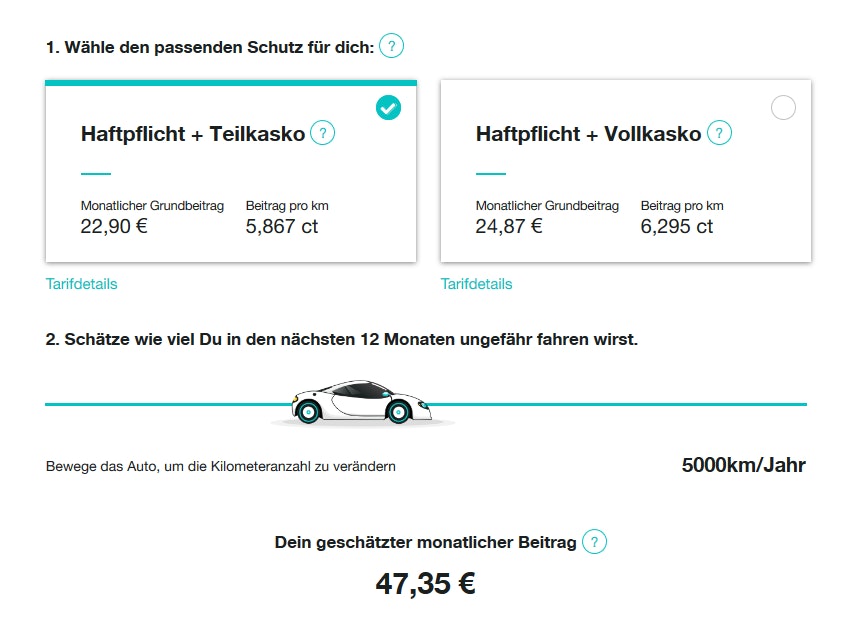Click help icon next to Haftpflicht + Teilkasko
Image resolution: width=857 pixels, height=628 pixels.
tap(322, 133)
